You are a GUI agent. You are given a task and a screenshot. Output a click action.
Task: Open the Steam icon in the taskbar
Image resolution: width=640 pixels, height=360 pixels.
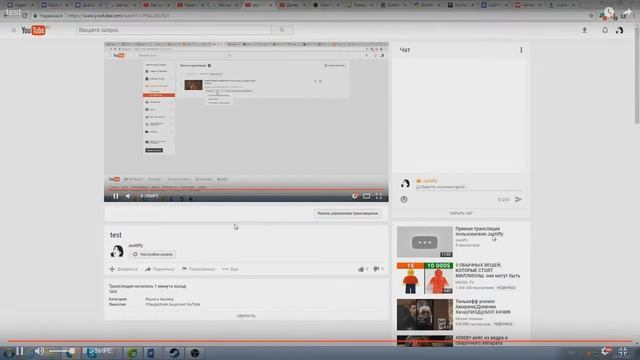click(x=174, y=353)
